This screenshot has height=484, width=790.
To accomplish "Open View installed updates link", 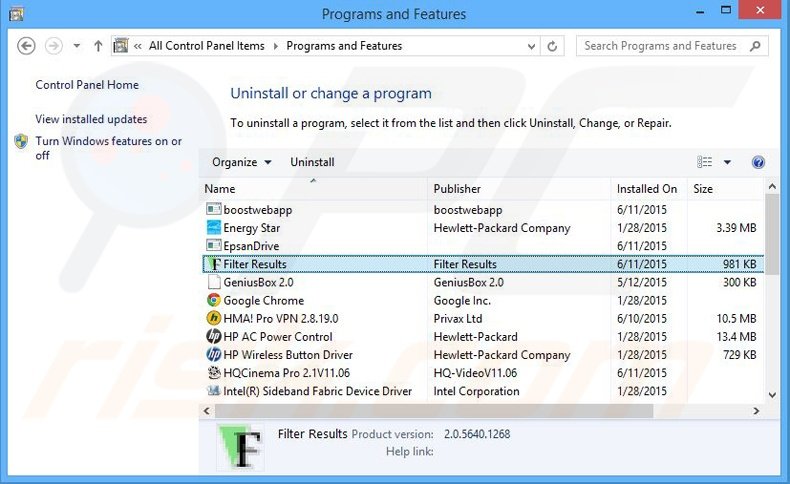I will tap(91, 119).
